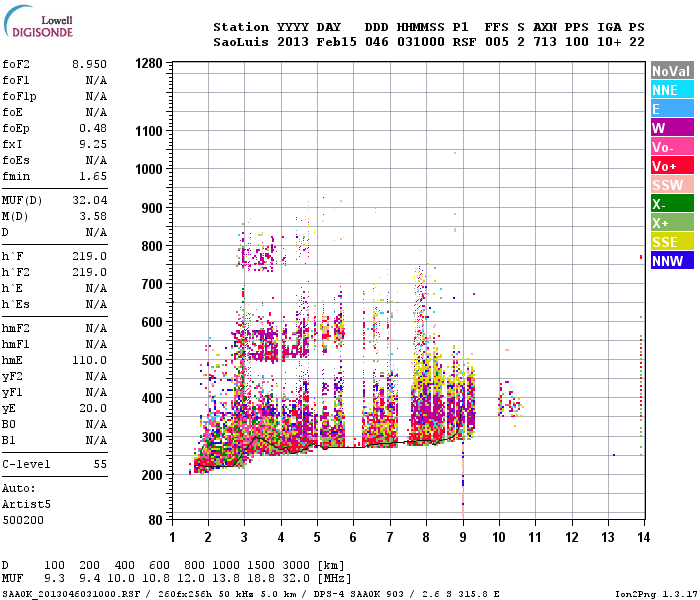Click the 9 MHz x-axis label
Viewport: 700px width, 600px height.
(462, 537)
